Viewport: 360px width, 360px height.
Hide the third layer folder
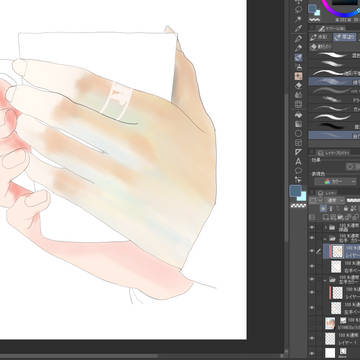click(312, 280)
